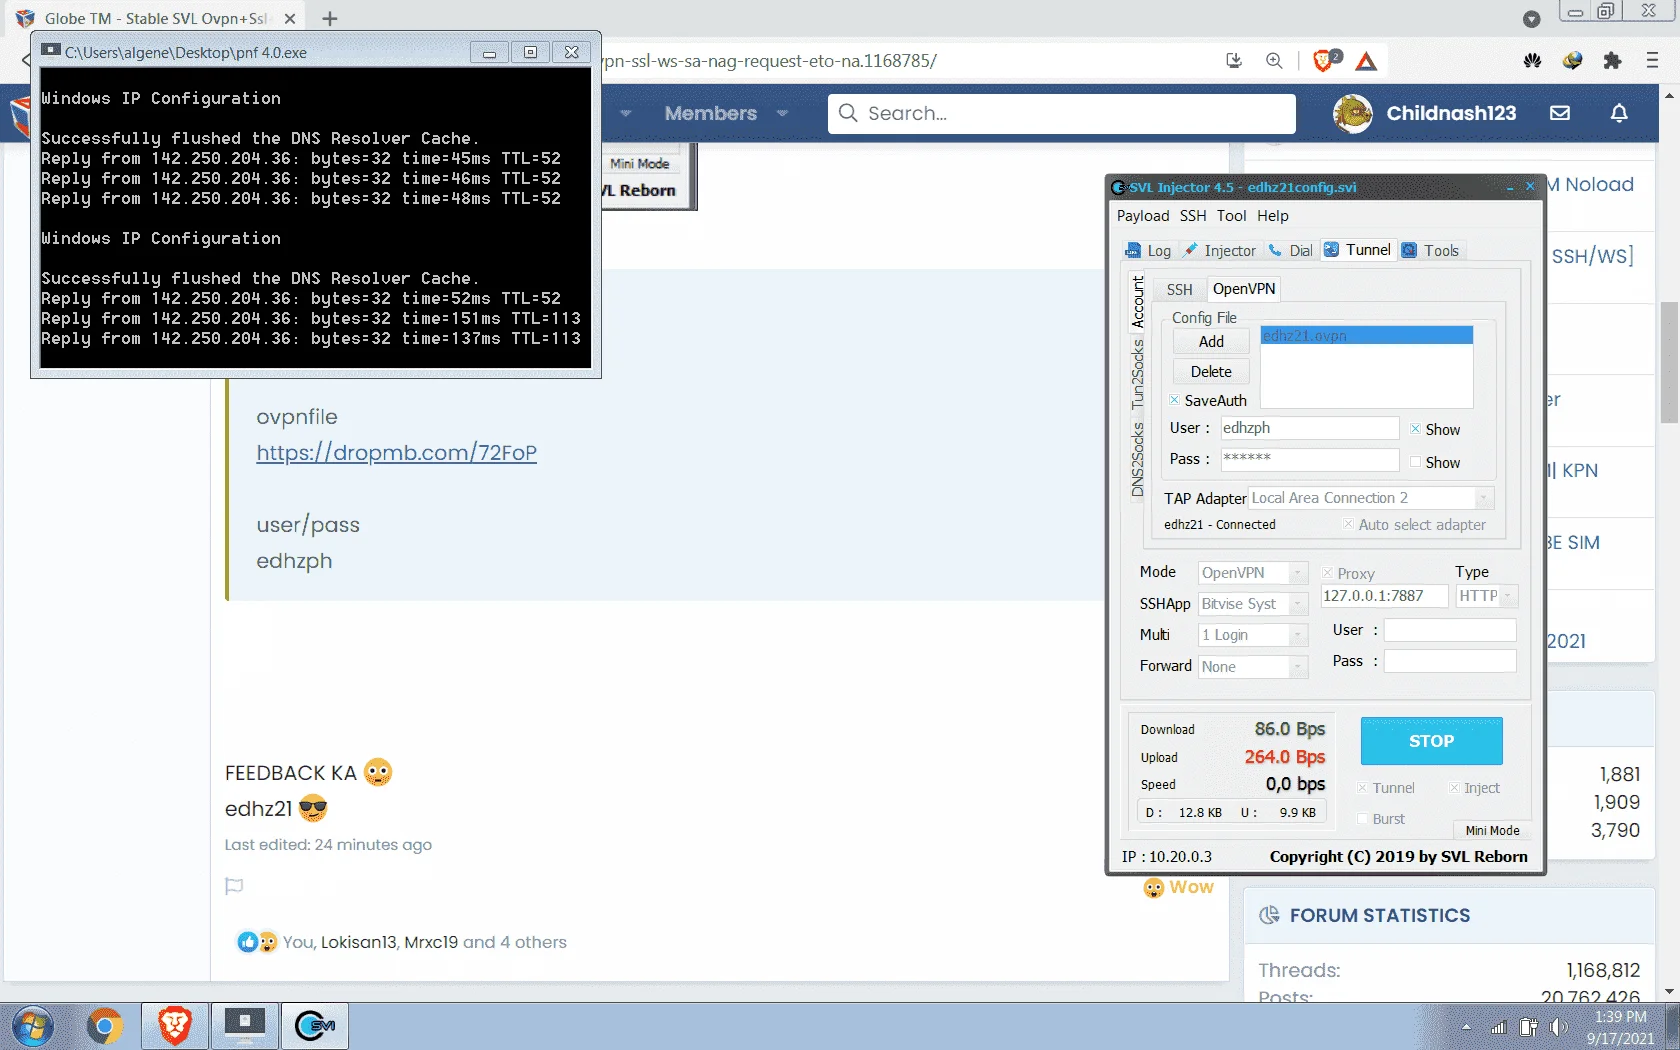Open the notifications bell icon
This screenshot has height=1050, width=1680.
(1619, 114)
